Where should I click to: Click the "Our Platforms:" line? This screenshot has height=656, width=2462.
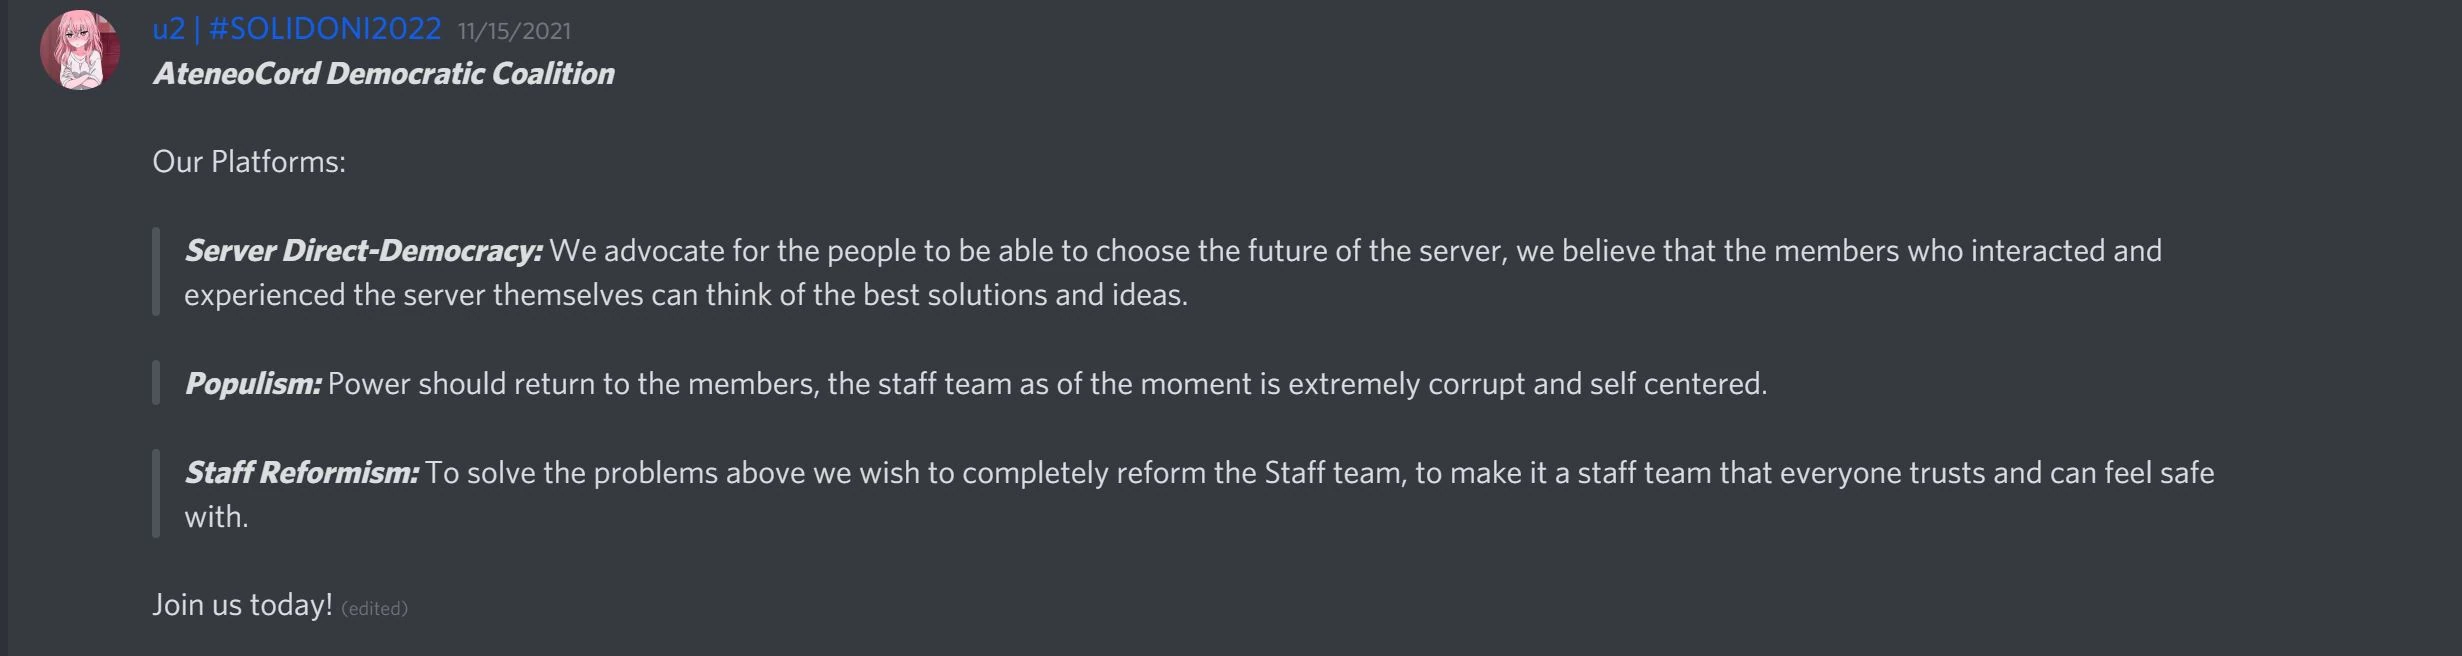tap(249, 162)
